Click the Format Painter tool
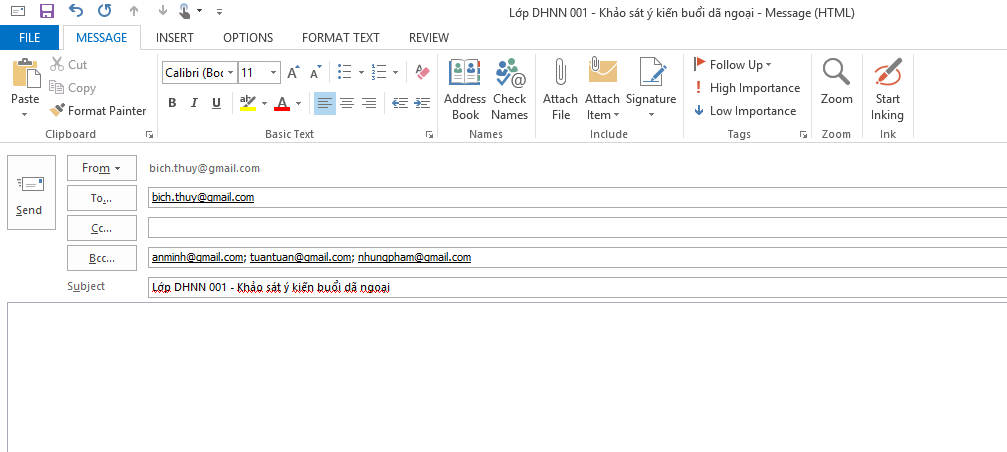 [x=98, y=111]
